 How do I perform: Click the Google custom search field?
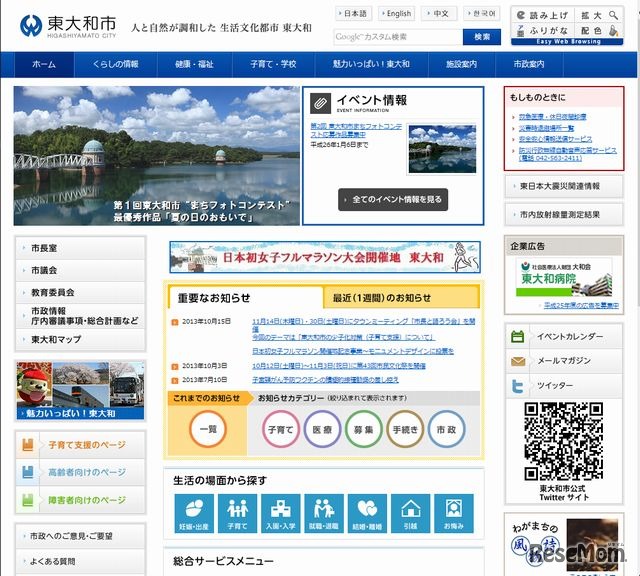(398, 37)
